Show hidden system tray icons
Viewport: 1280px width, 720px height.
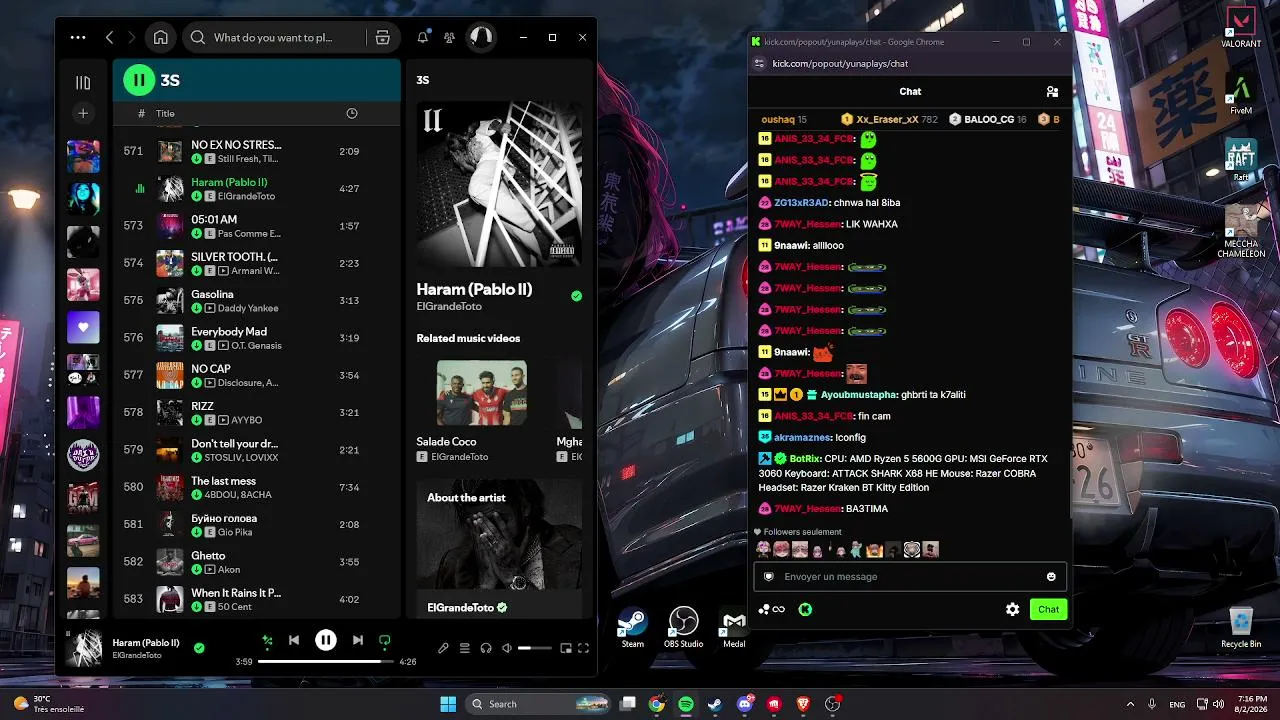click(x=1130, y=704)
